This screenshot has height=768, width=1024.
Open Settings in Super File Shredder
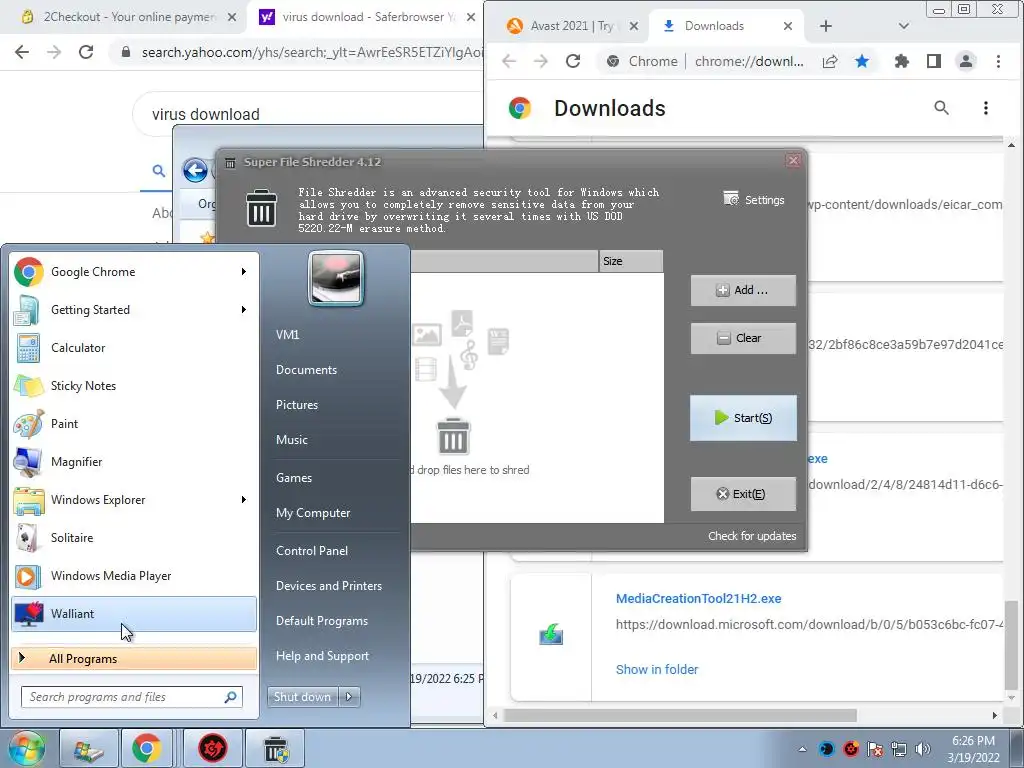tap(754, 200)
